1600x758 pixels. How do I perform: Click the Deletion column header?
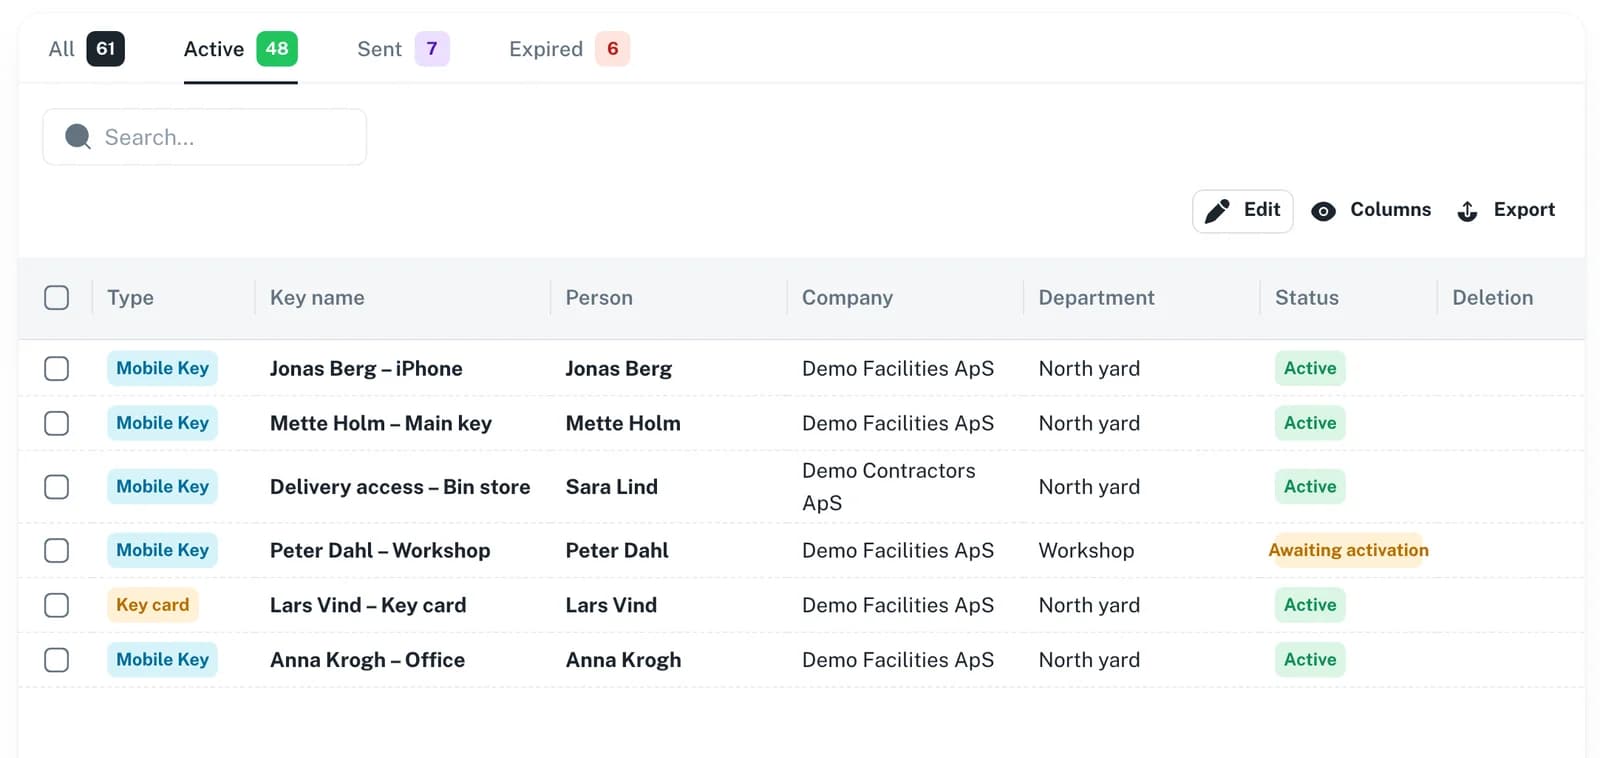pos(1492,298)
